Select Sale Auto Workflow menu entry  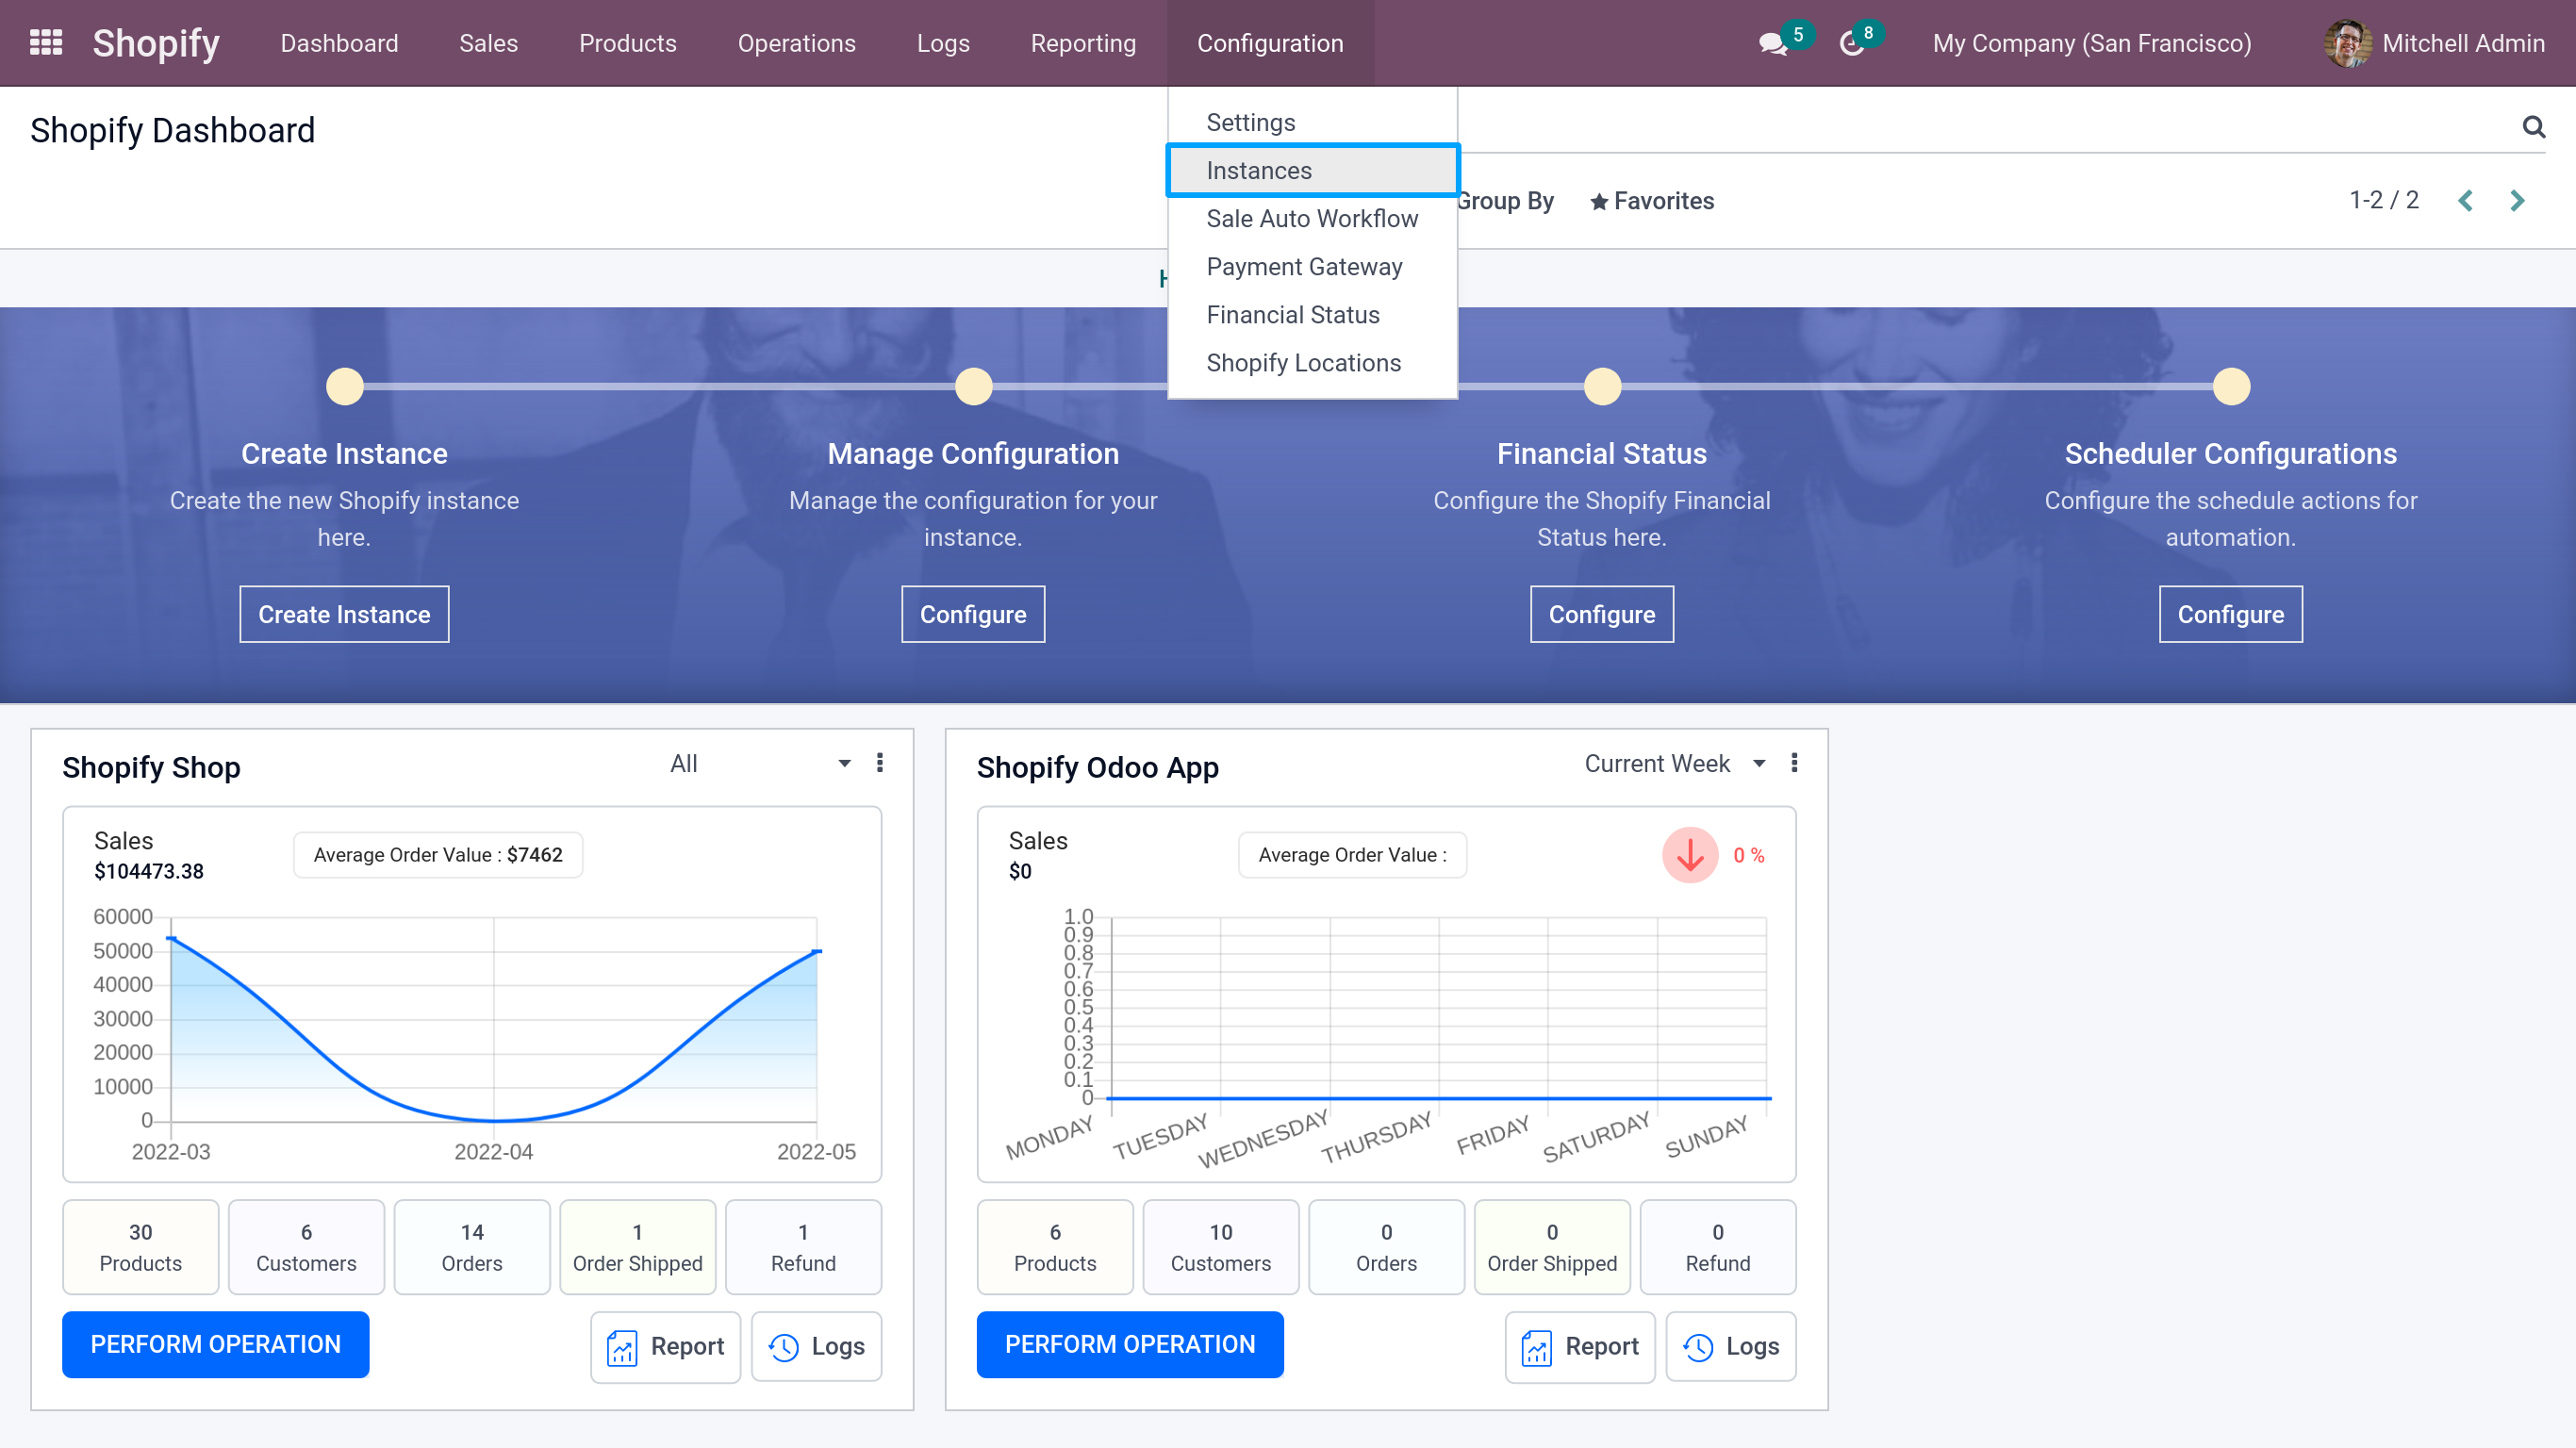[1312, 218]
